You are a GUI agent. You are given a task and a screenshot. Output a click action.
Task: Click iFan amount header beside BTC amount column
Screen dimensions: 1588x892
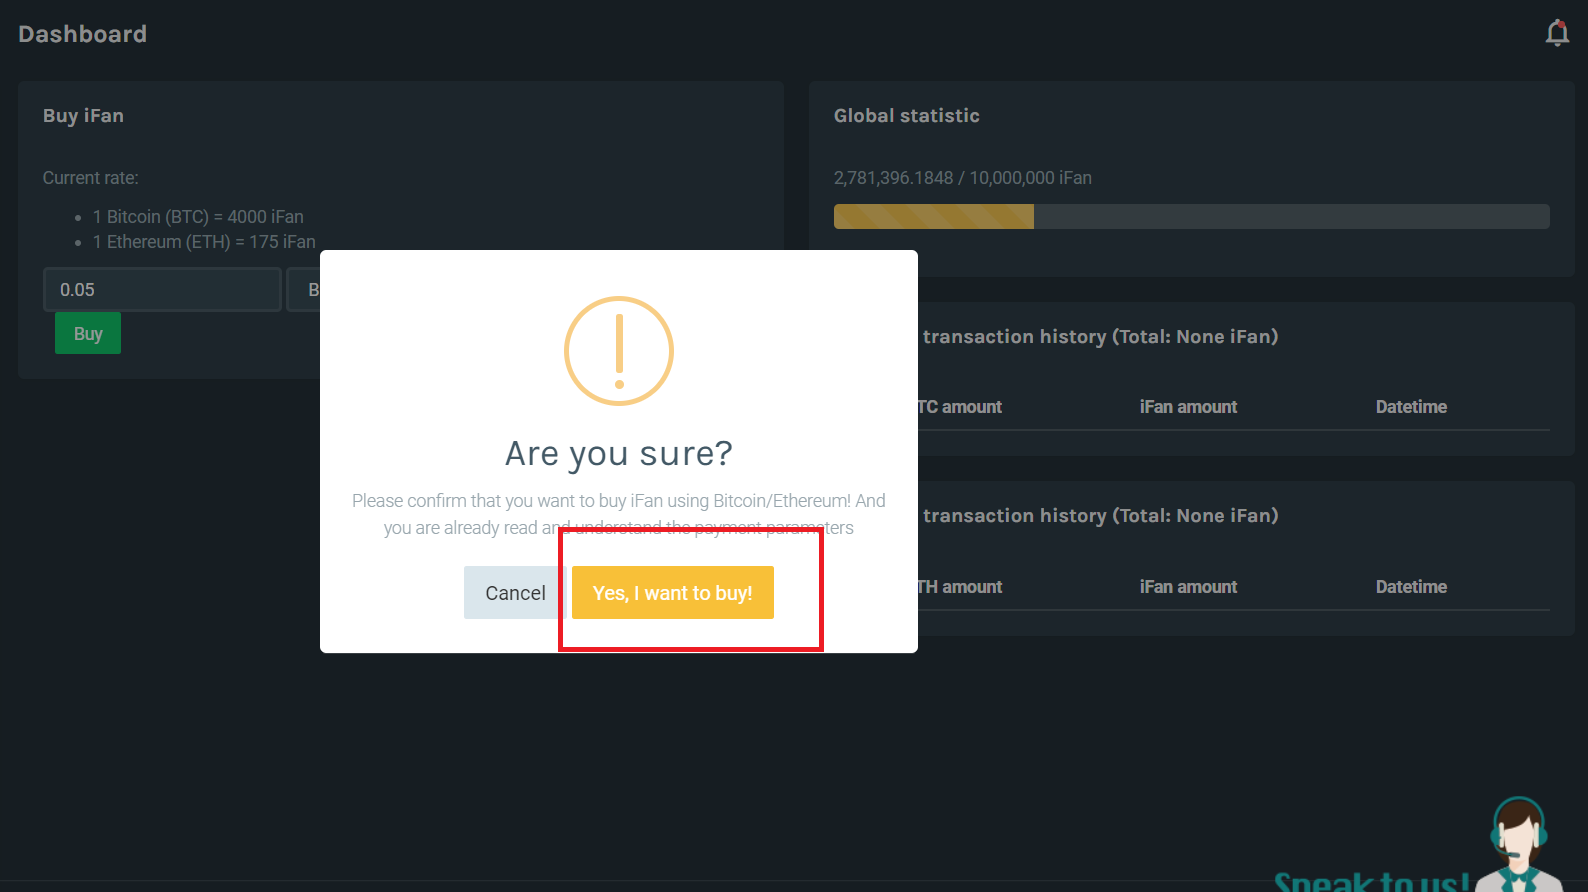1188,407
